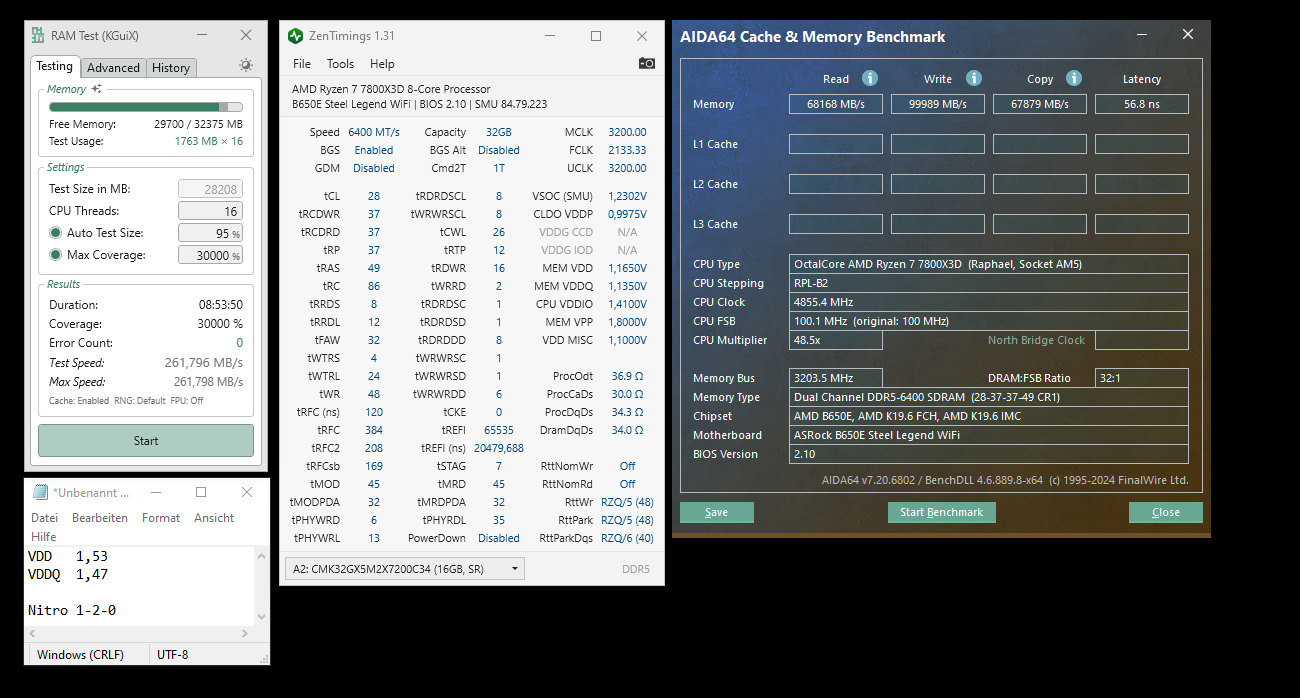Open Notepad Datei menu
Viewport: 1300px width, 698px height.
[x=45, y=518]
